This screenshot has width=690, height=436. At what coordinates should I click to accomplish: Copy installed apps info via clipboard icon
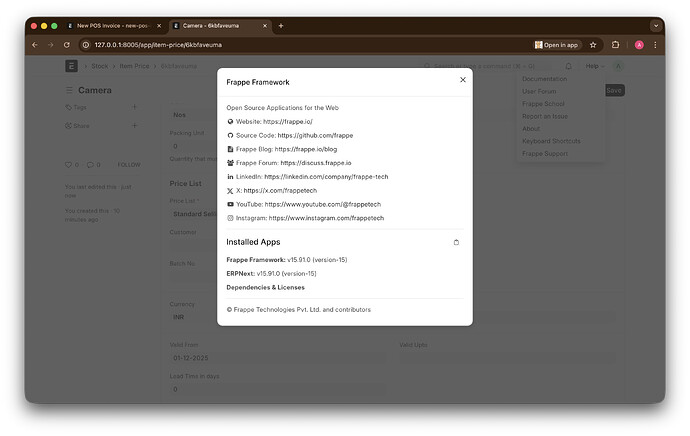(456, 242)
